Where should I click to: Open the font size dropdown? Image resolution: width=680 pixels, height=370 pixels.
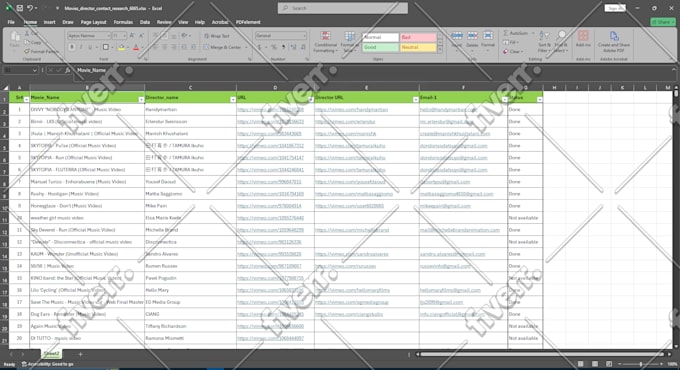125,36
